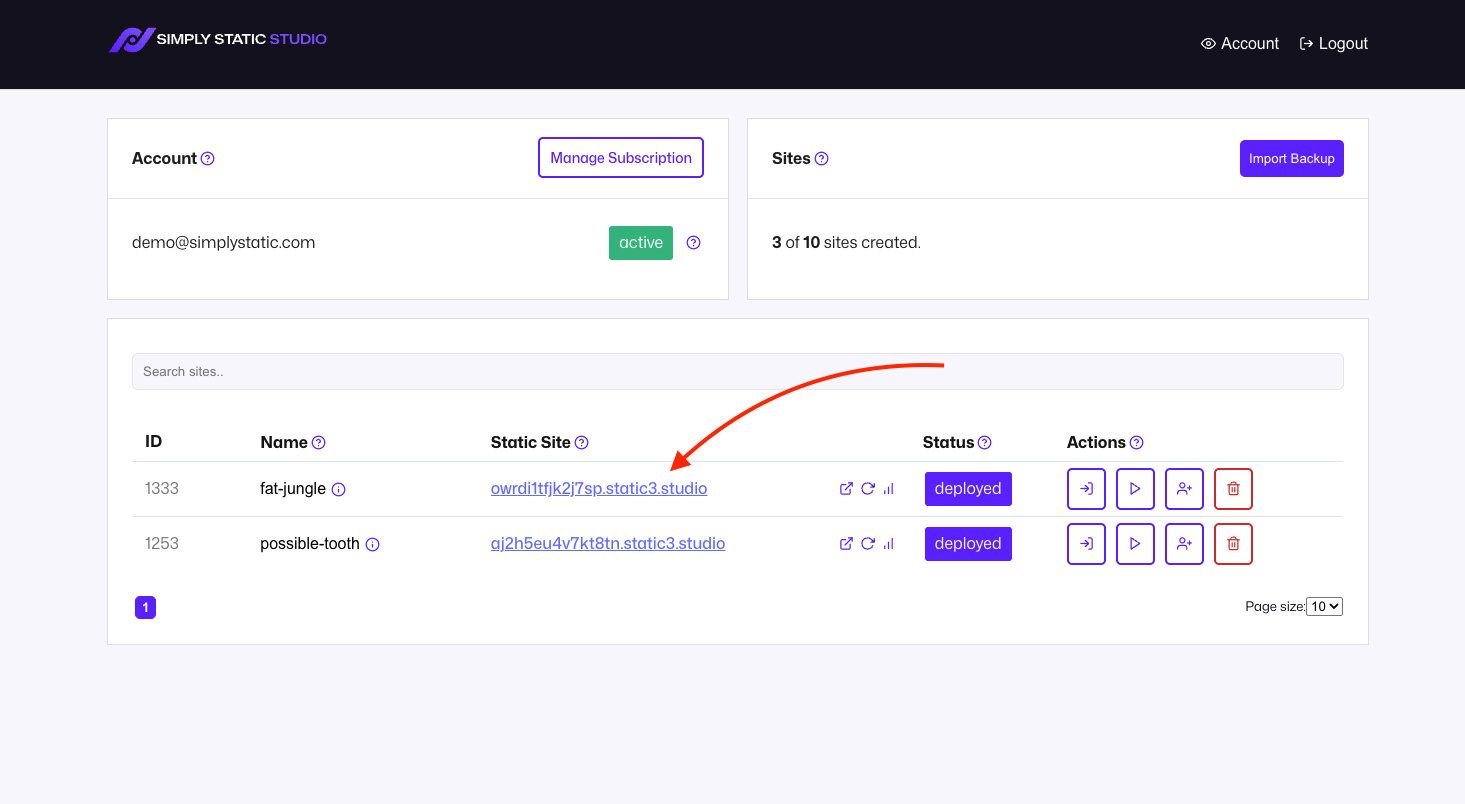
Task: Click external link icon in possible-tooth row
Action: tap(846, 544)
